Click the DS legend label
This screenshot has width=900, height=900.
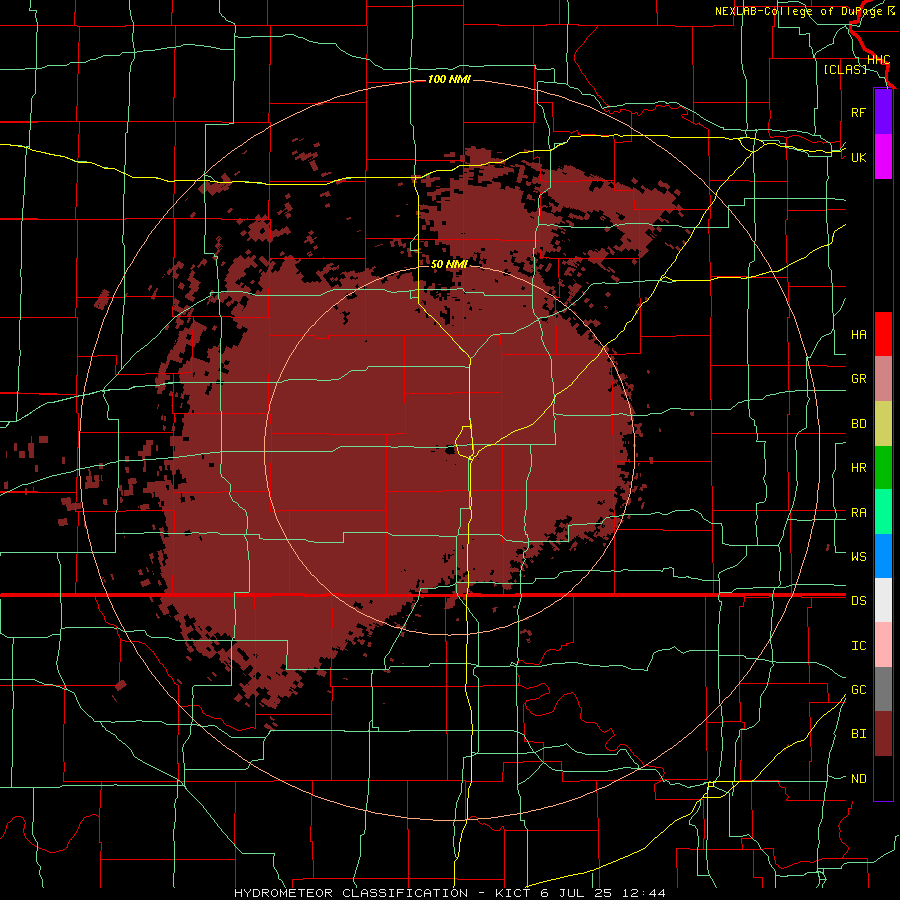point(858,601)
